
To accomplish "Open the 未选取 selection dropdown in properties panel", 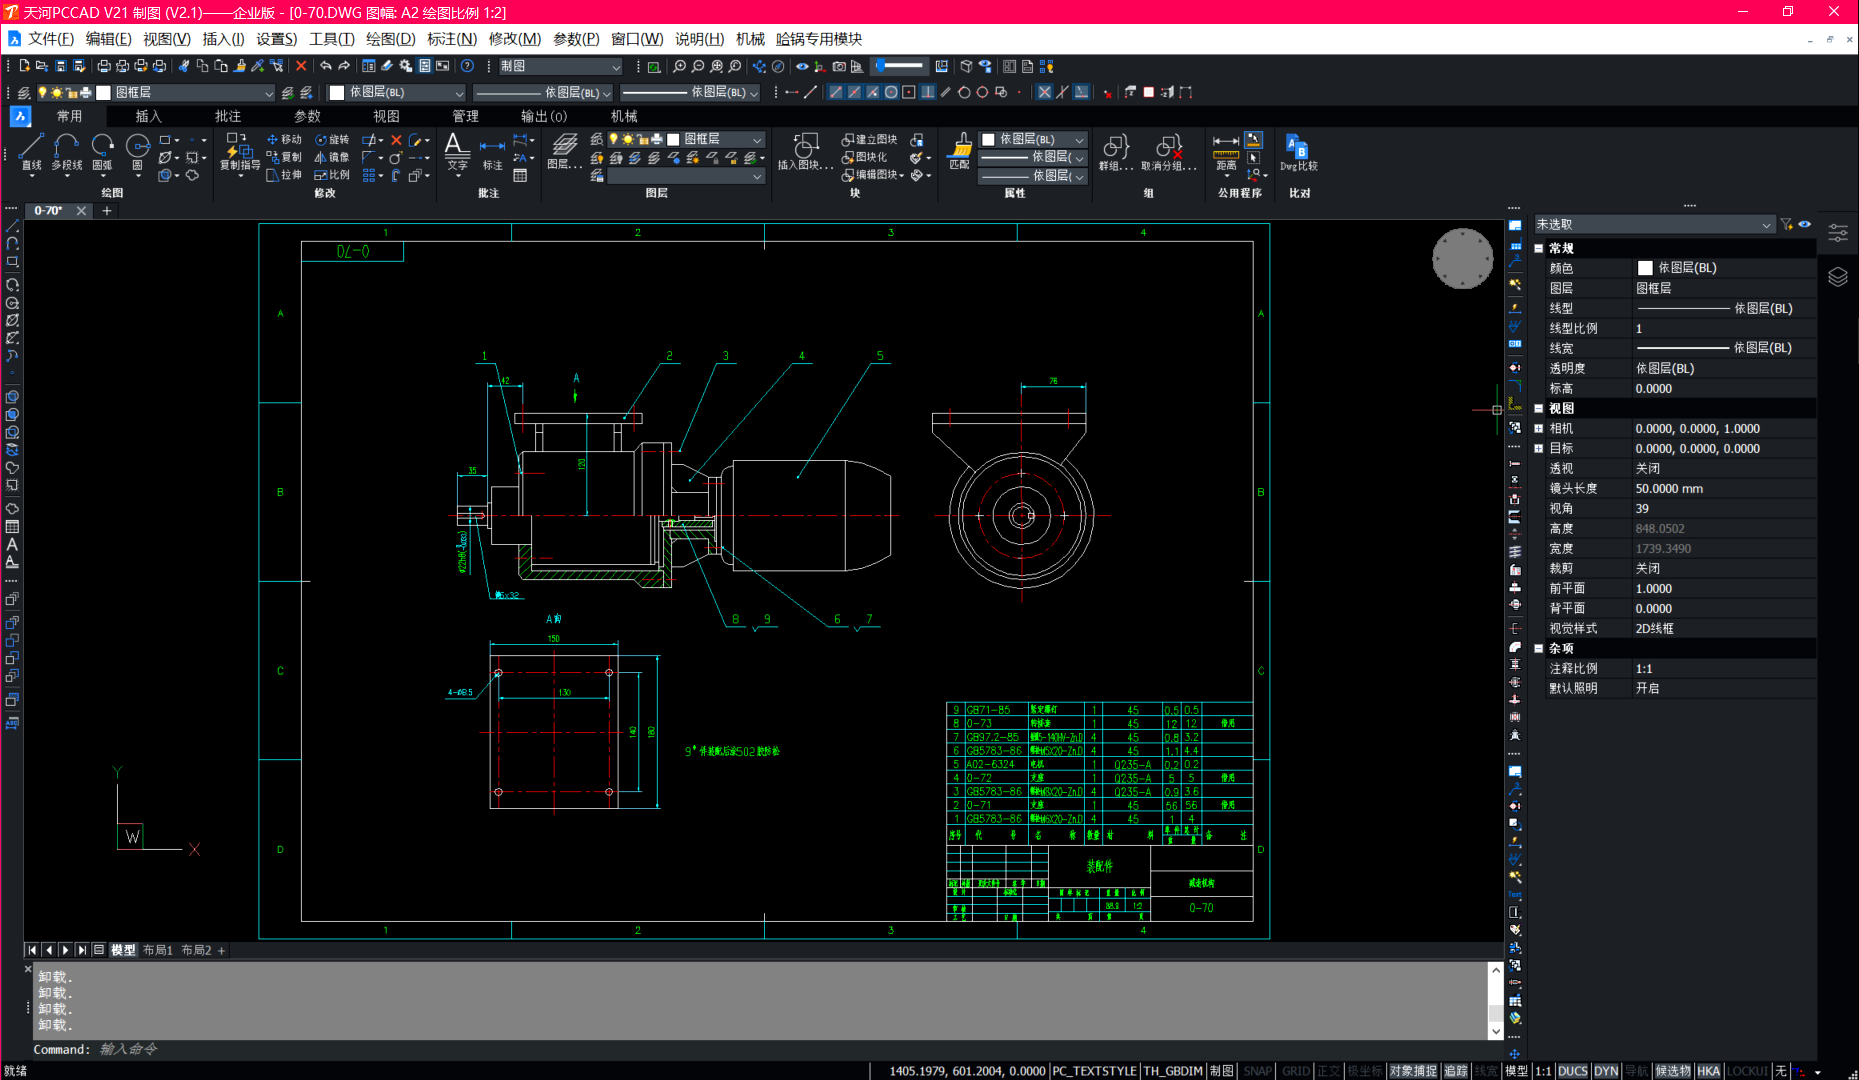I will (x=1654, y=225).
